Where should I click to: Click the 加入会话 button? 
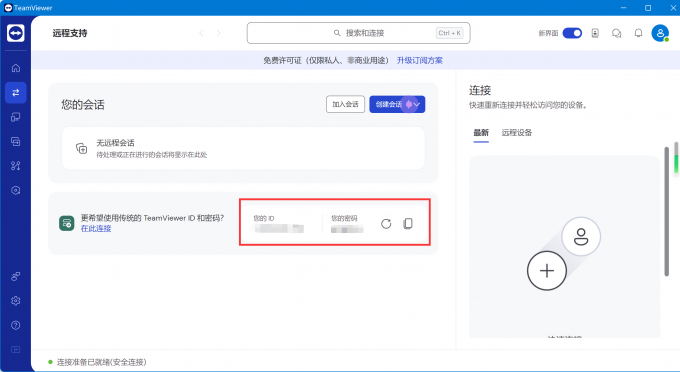pos(345,104)
